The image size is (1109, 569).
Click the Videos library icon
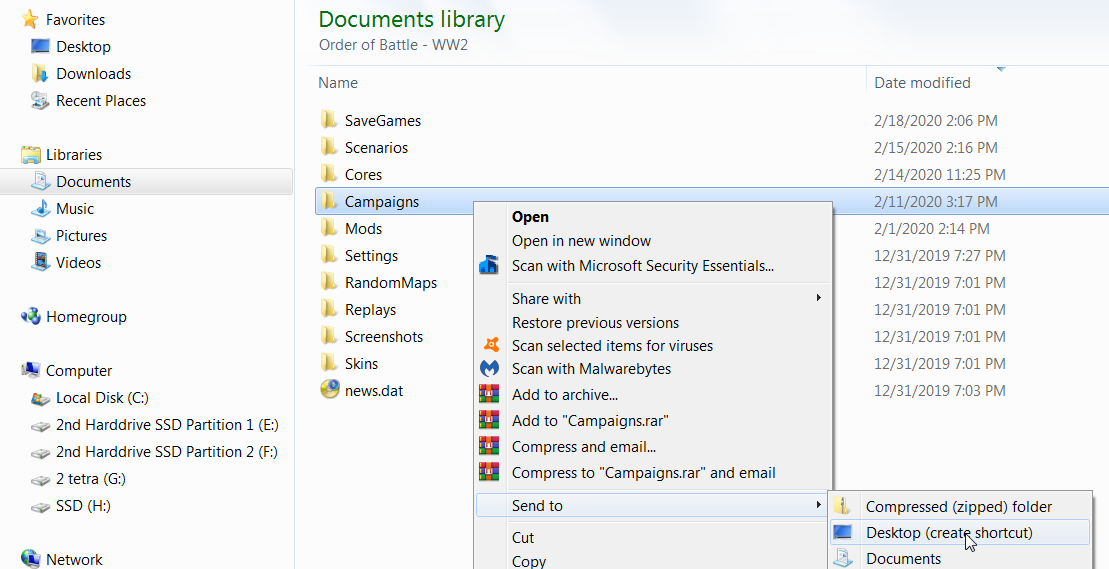(x=40, y=262)
